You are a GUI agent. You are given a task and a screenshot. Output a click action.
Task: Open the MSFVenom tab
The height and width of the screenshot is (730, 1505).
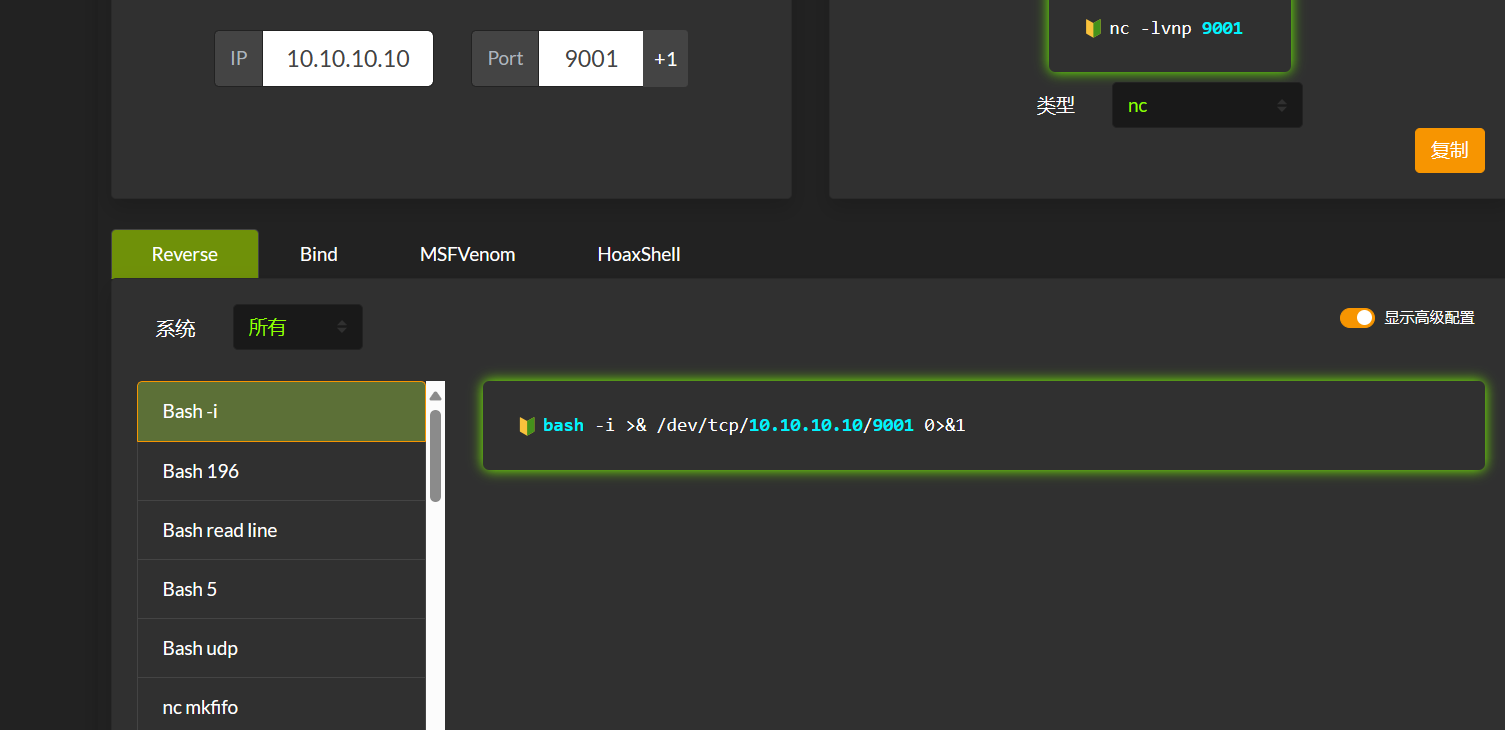[x=467, y=254]
